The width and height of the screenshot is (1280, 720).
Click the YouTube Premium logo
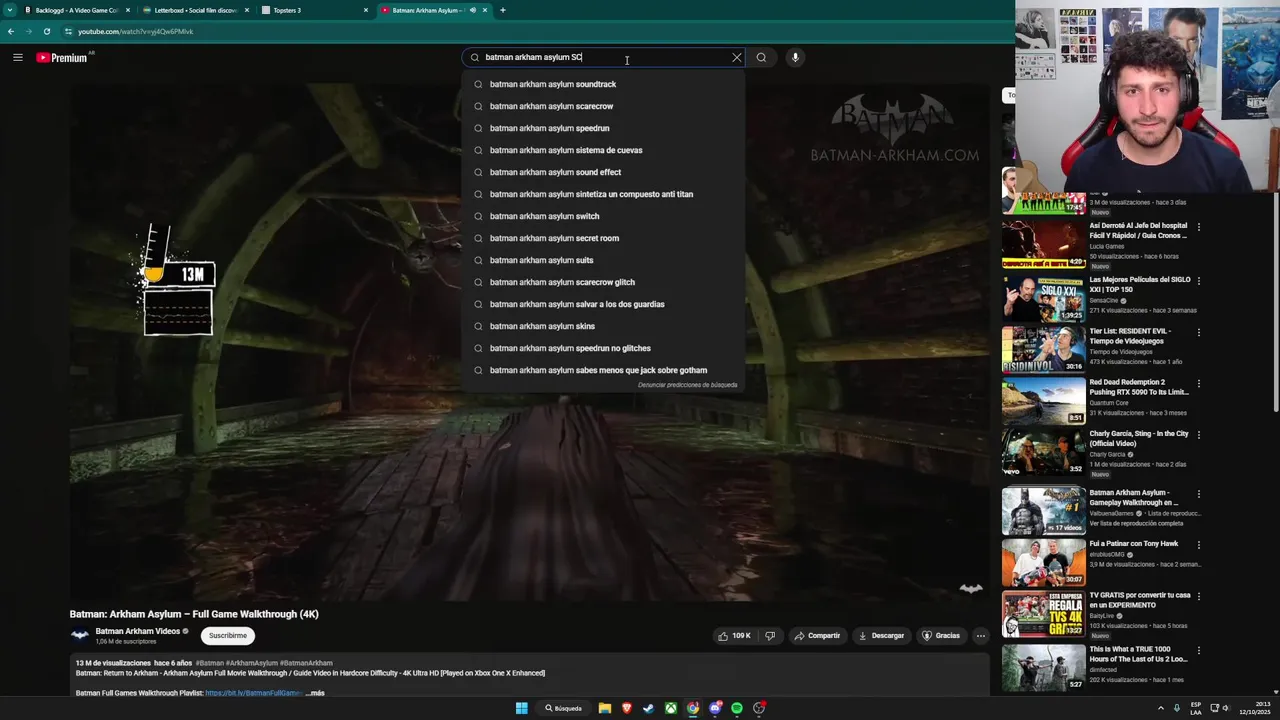coord(62,58)
